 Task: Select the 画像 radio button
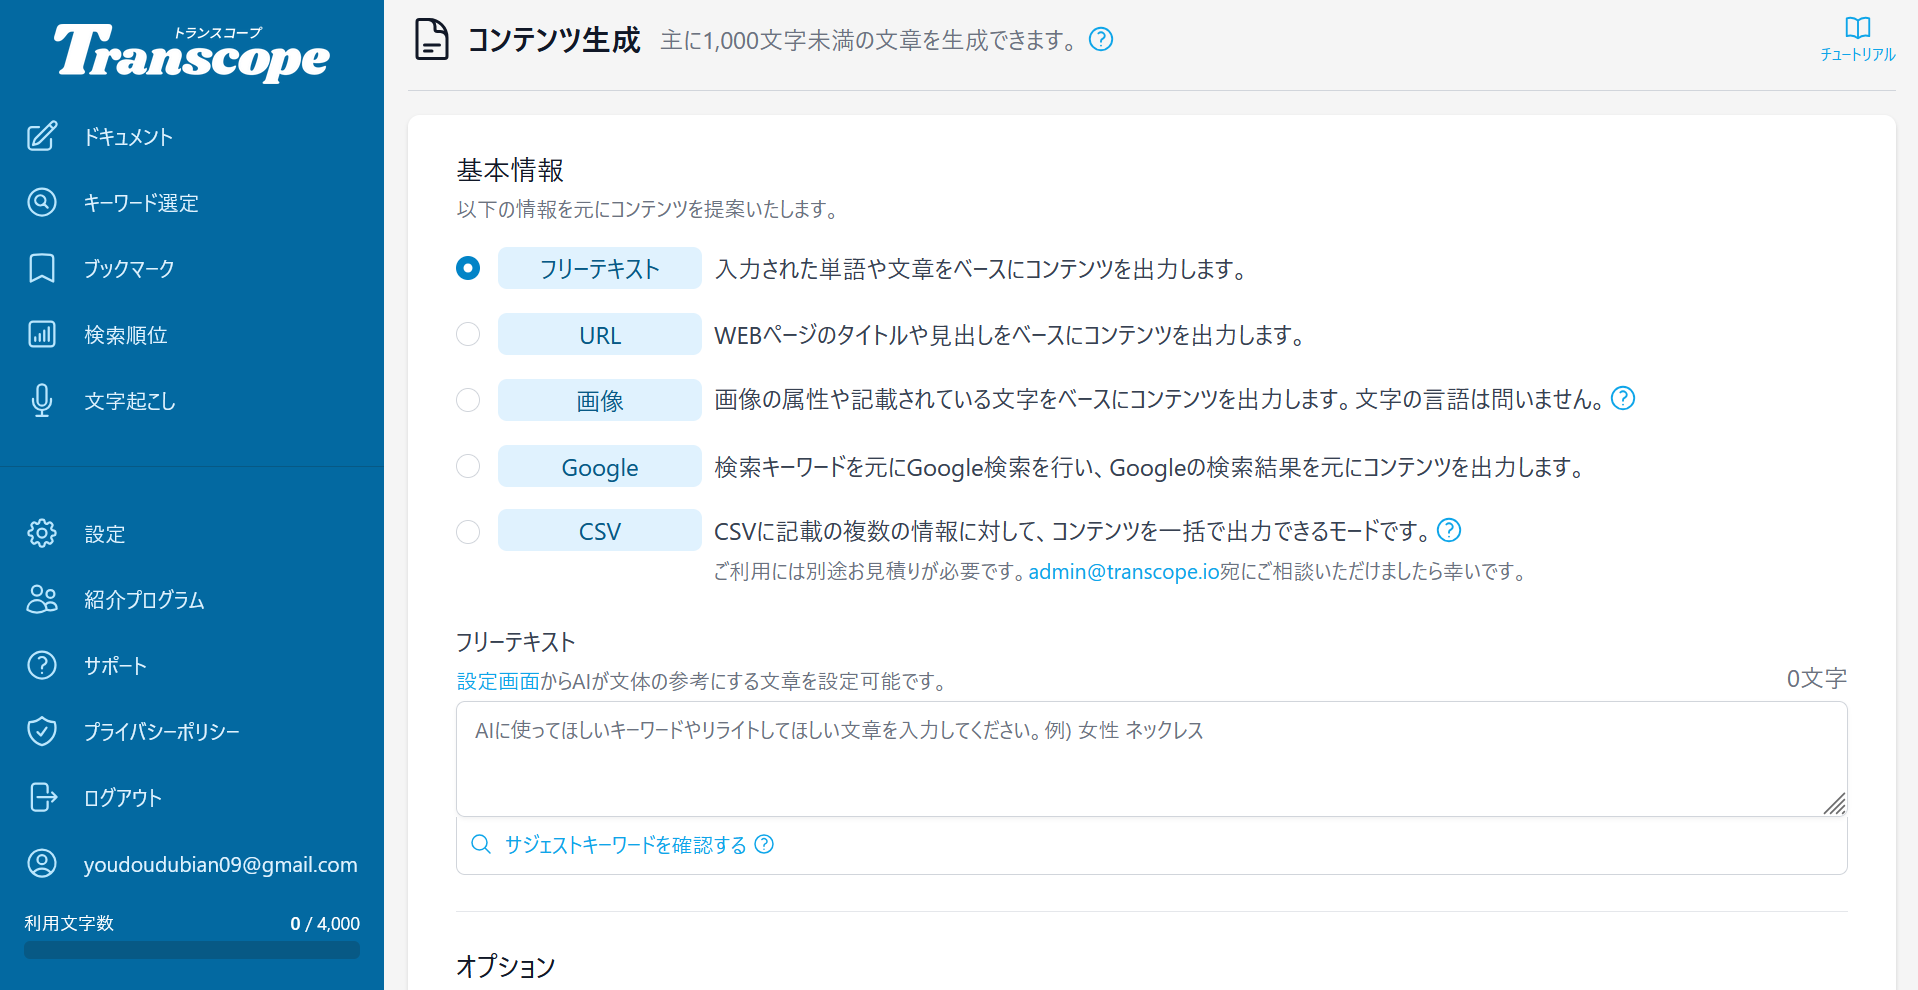coord(468,400)
